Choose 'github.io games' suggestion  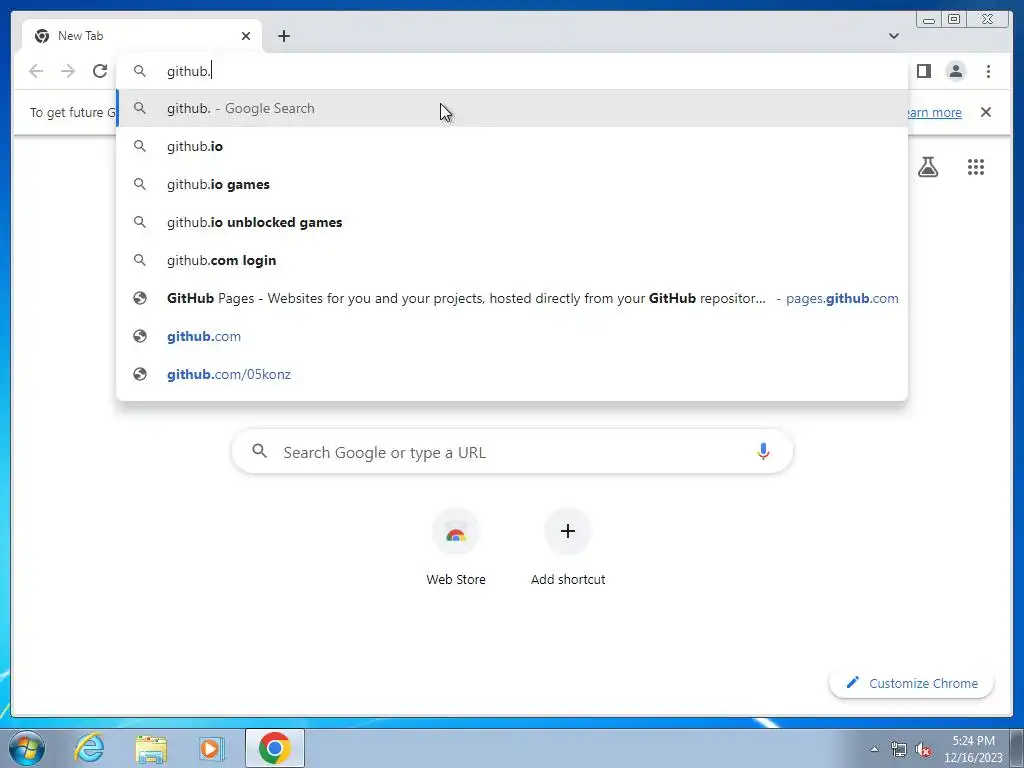(512, 184)
